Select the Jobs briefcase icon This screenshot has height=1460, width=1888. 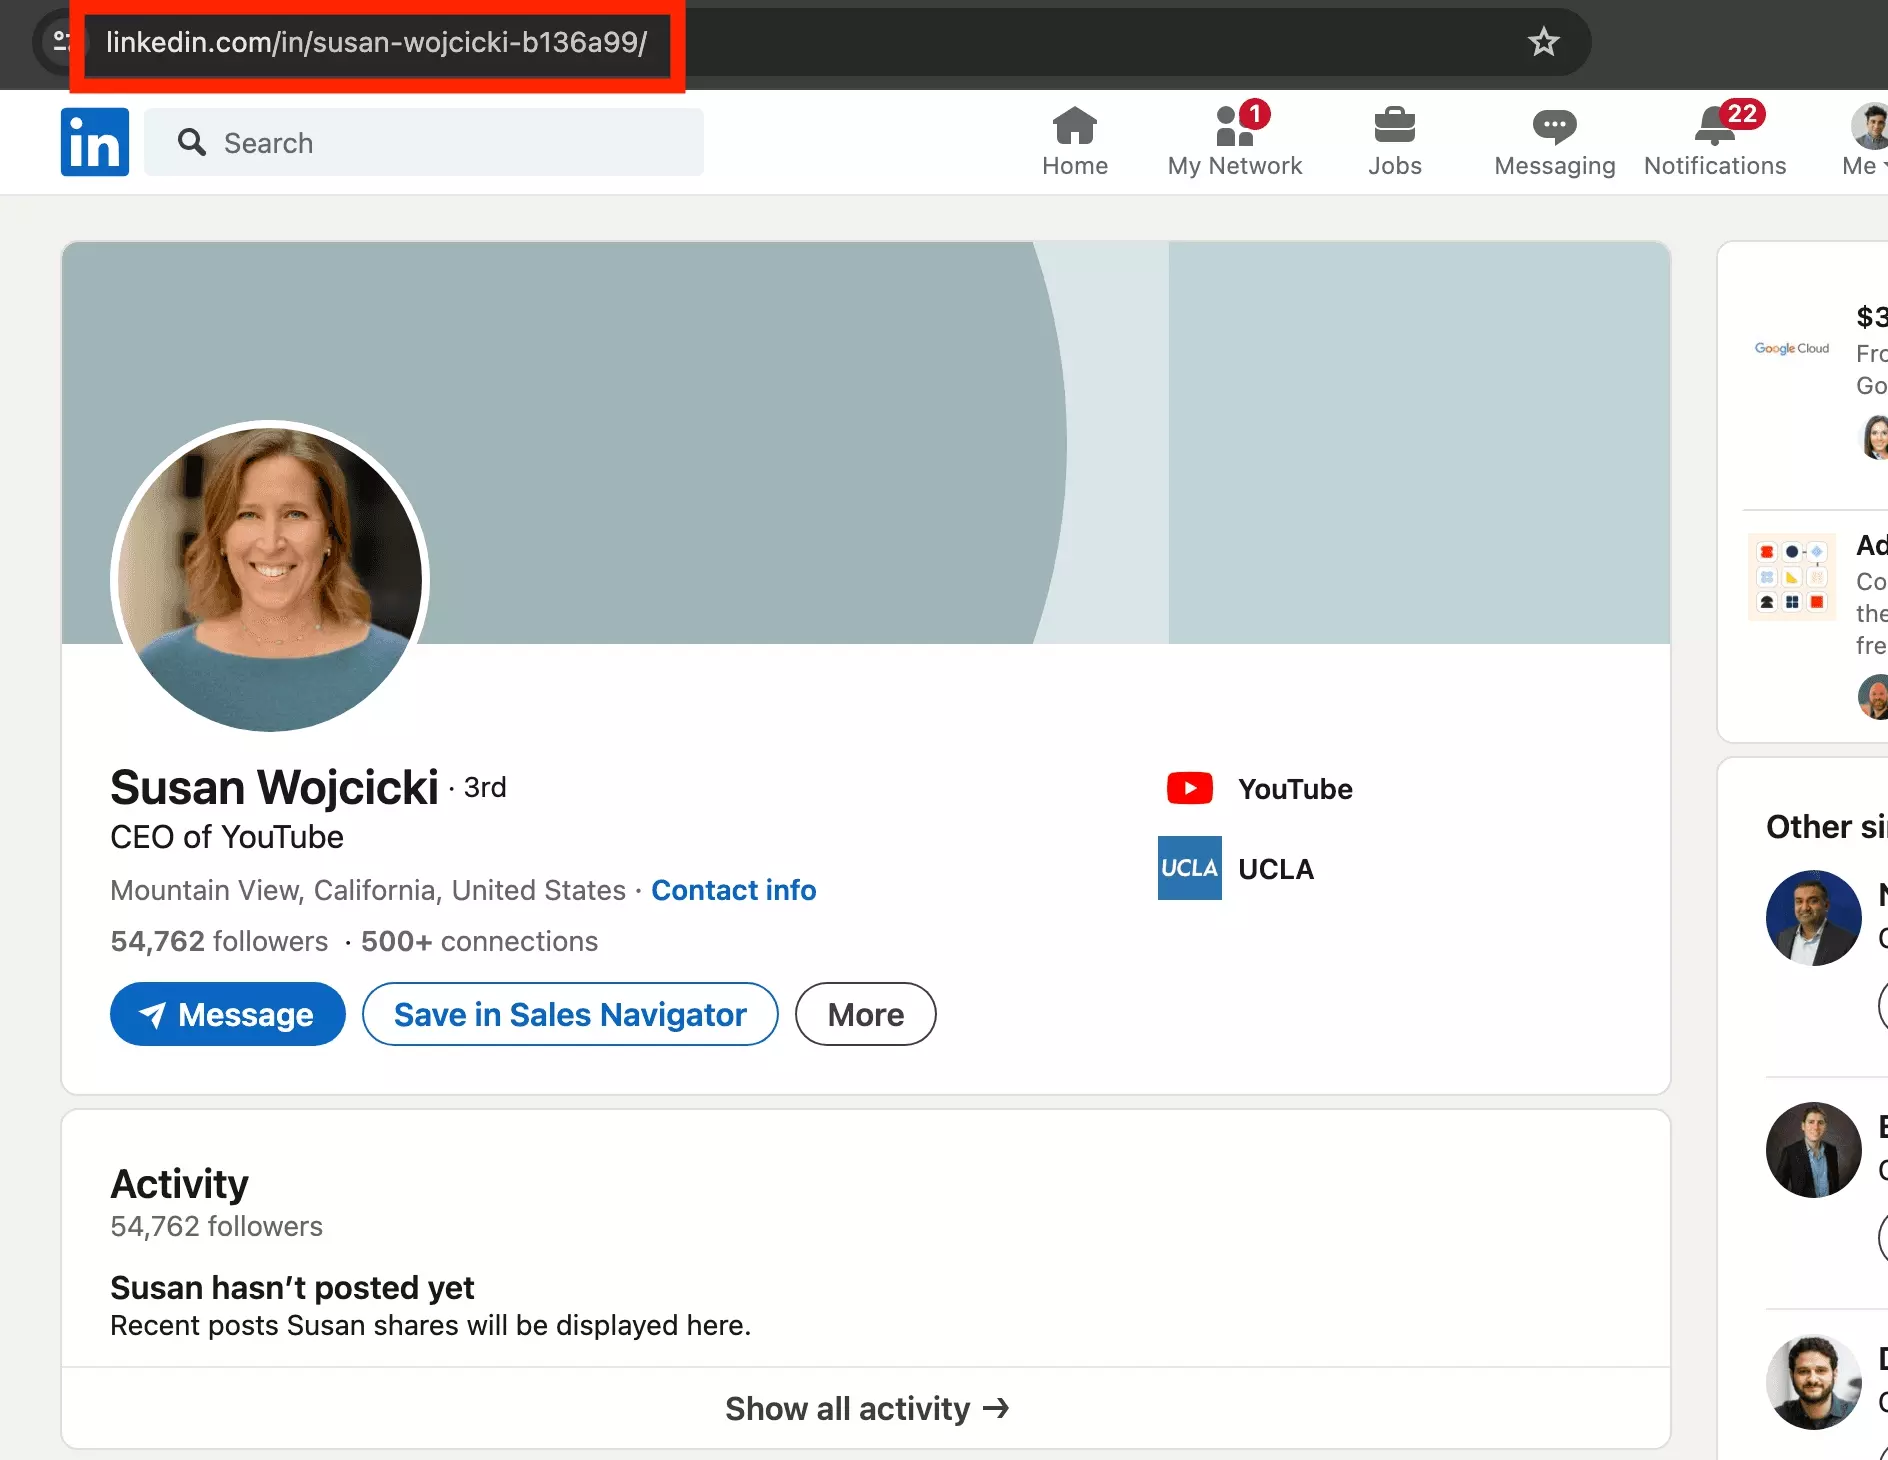pyautogui.click(x=1395, y=138)
